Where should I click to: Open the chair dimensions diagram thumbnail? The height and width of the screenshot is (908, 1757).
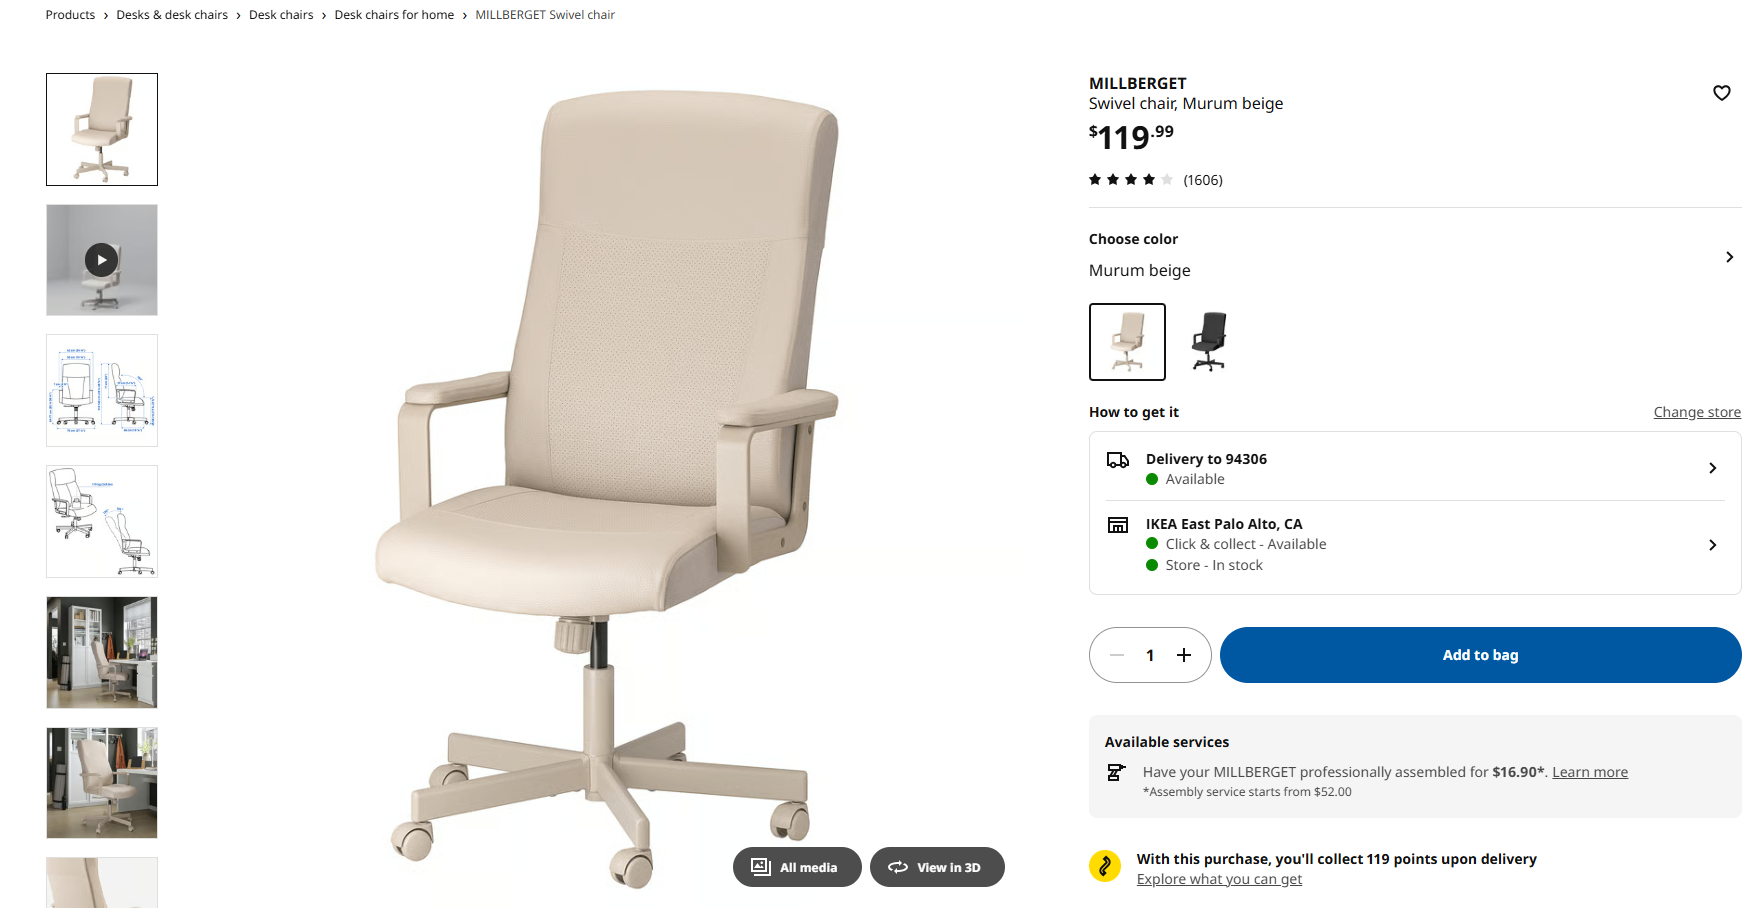(x=102, y=390)
